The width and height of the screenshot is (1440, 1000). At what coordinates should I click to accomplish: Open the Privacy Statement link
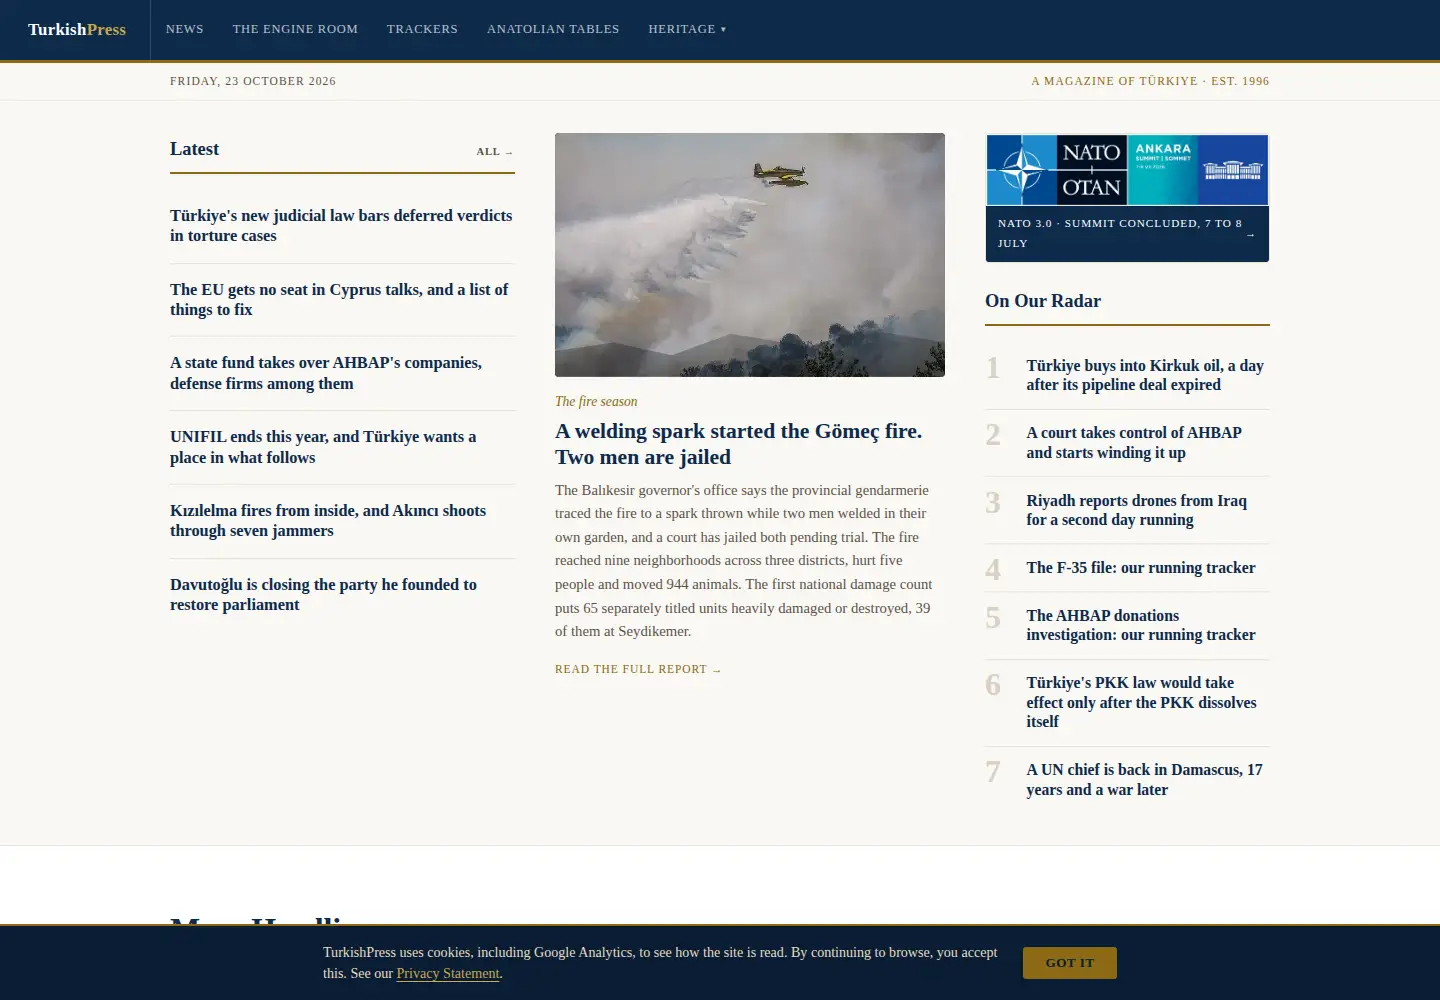point(448,974)
